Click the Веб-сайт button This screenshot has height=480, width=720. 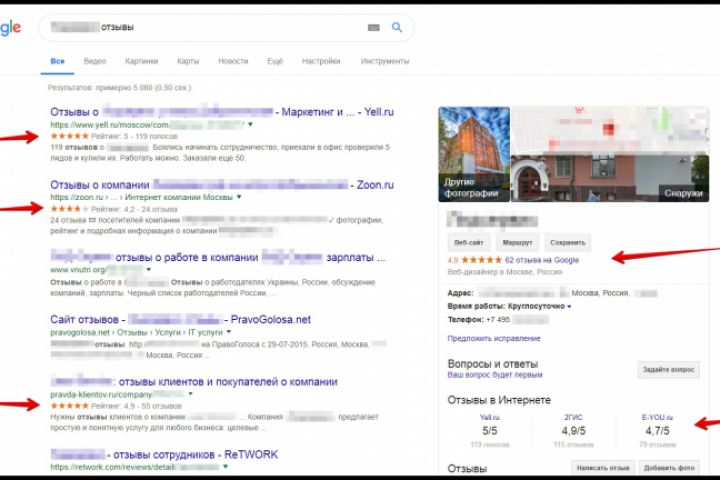(468, 243)
